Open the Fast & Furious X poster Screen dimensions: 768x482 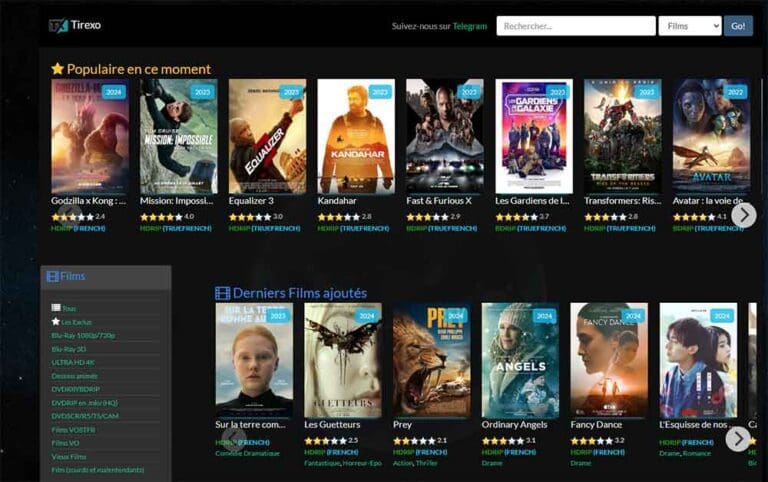(445, 136)
